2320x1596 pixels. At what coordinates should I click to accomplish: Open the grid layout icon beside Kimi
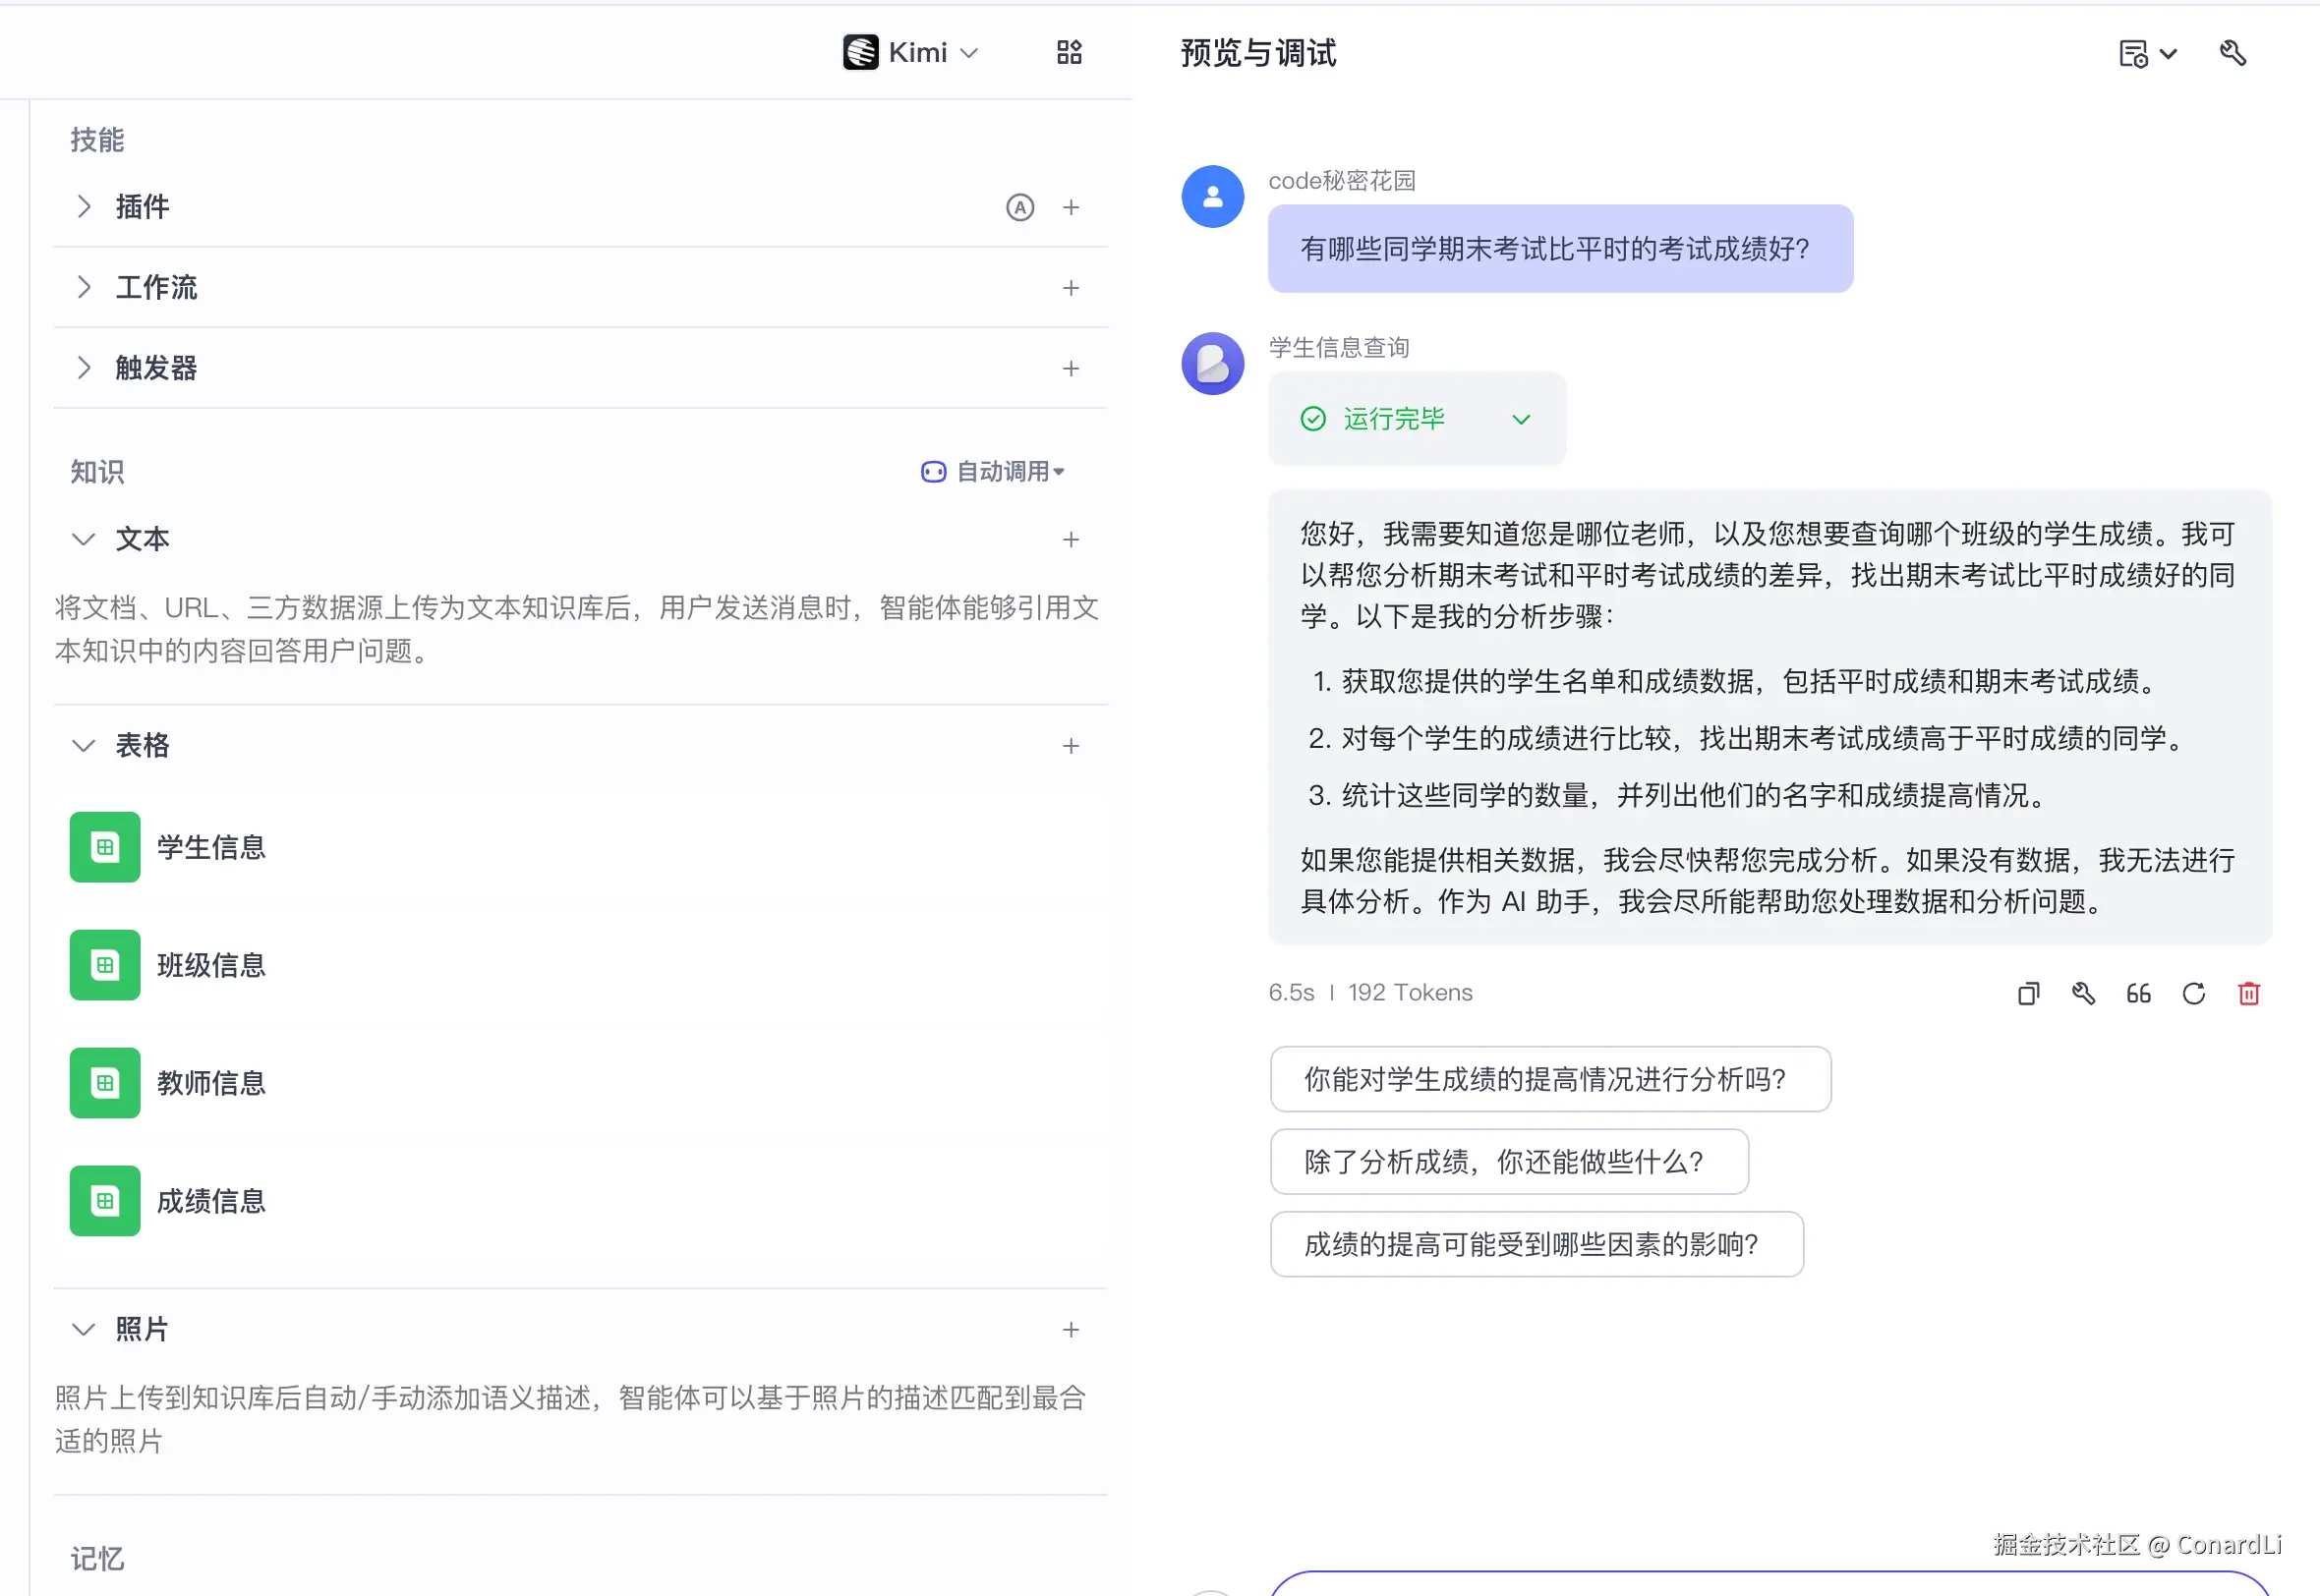pyautogui.click(x=1069, y=52)
